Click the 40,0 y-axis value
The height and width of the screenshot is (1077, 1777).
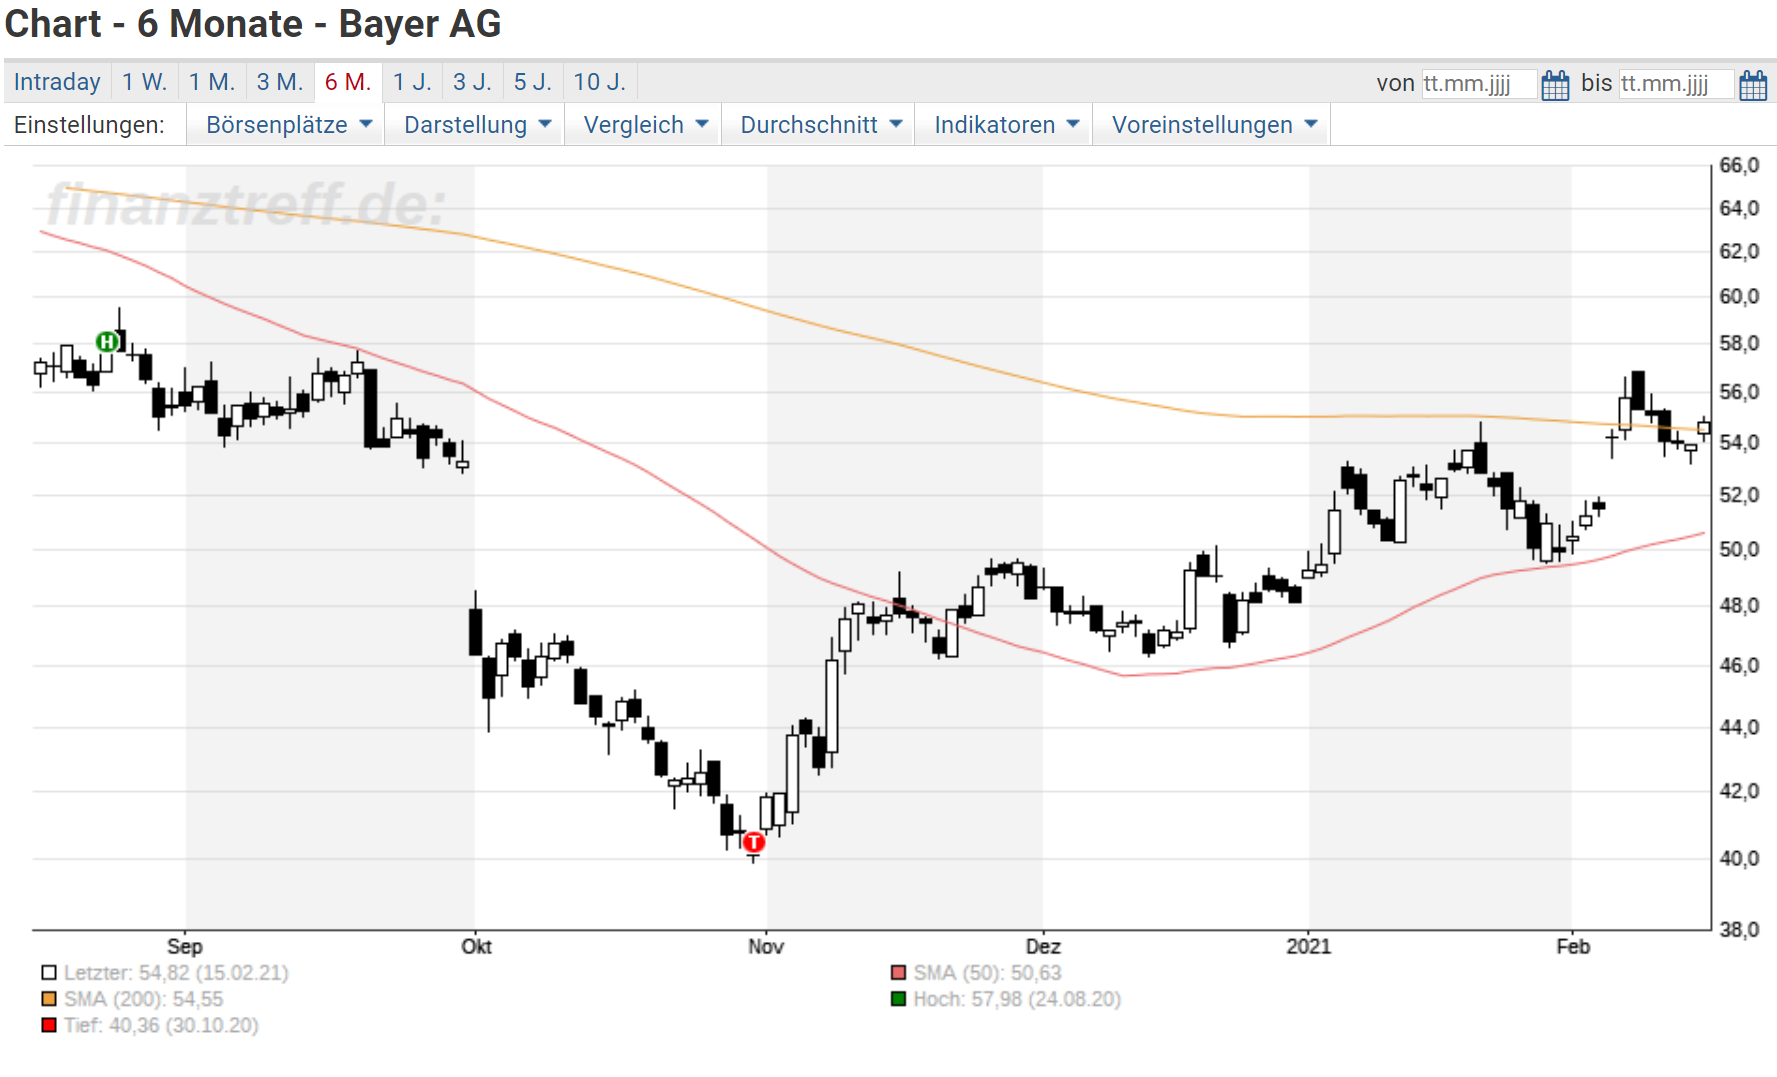click(x=1739, y=858)
